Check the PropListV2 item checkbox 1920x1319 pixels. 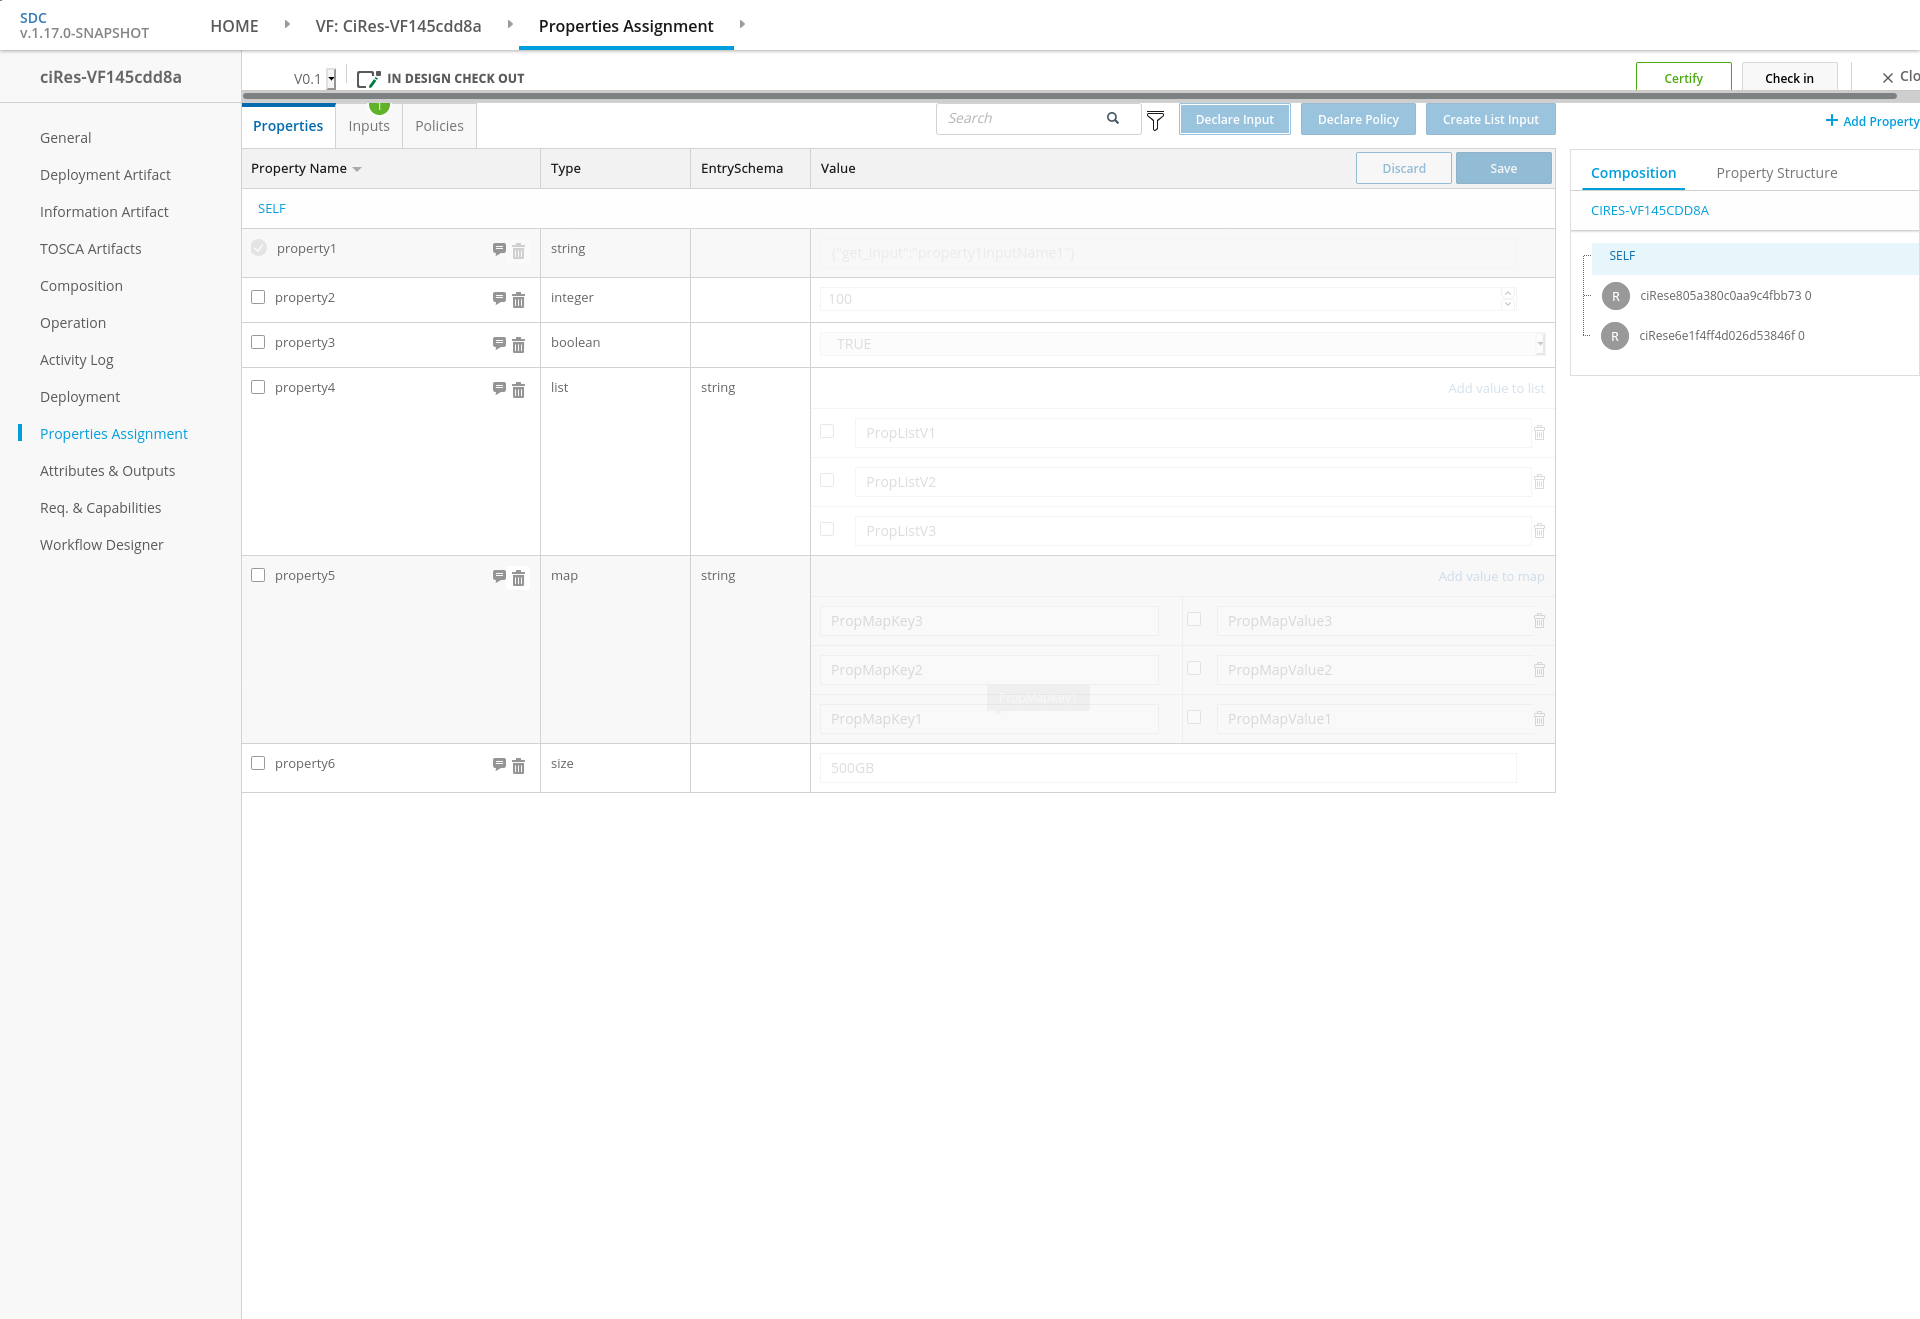click(827, 480)
